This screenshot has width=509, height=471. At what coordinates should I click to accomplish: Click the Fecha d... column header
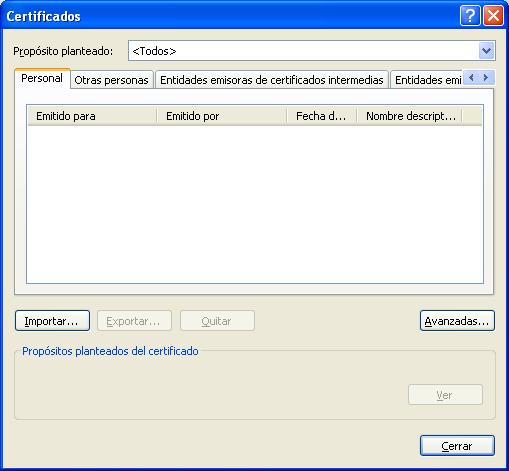click(x=322, y=116)
